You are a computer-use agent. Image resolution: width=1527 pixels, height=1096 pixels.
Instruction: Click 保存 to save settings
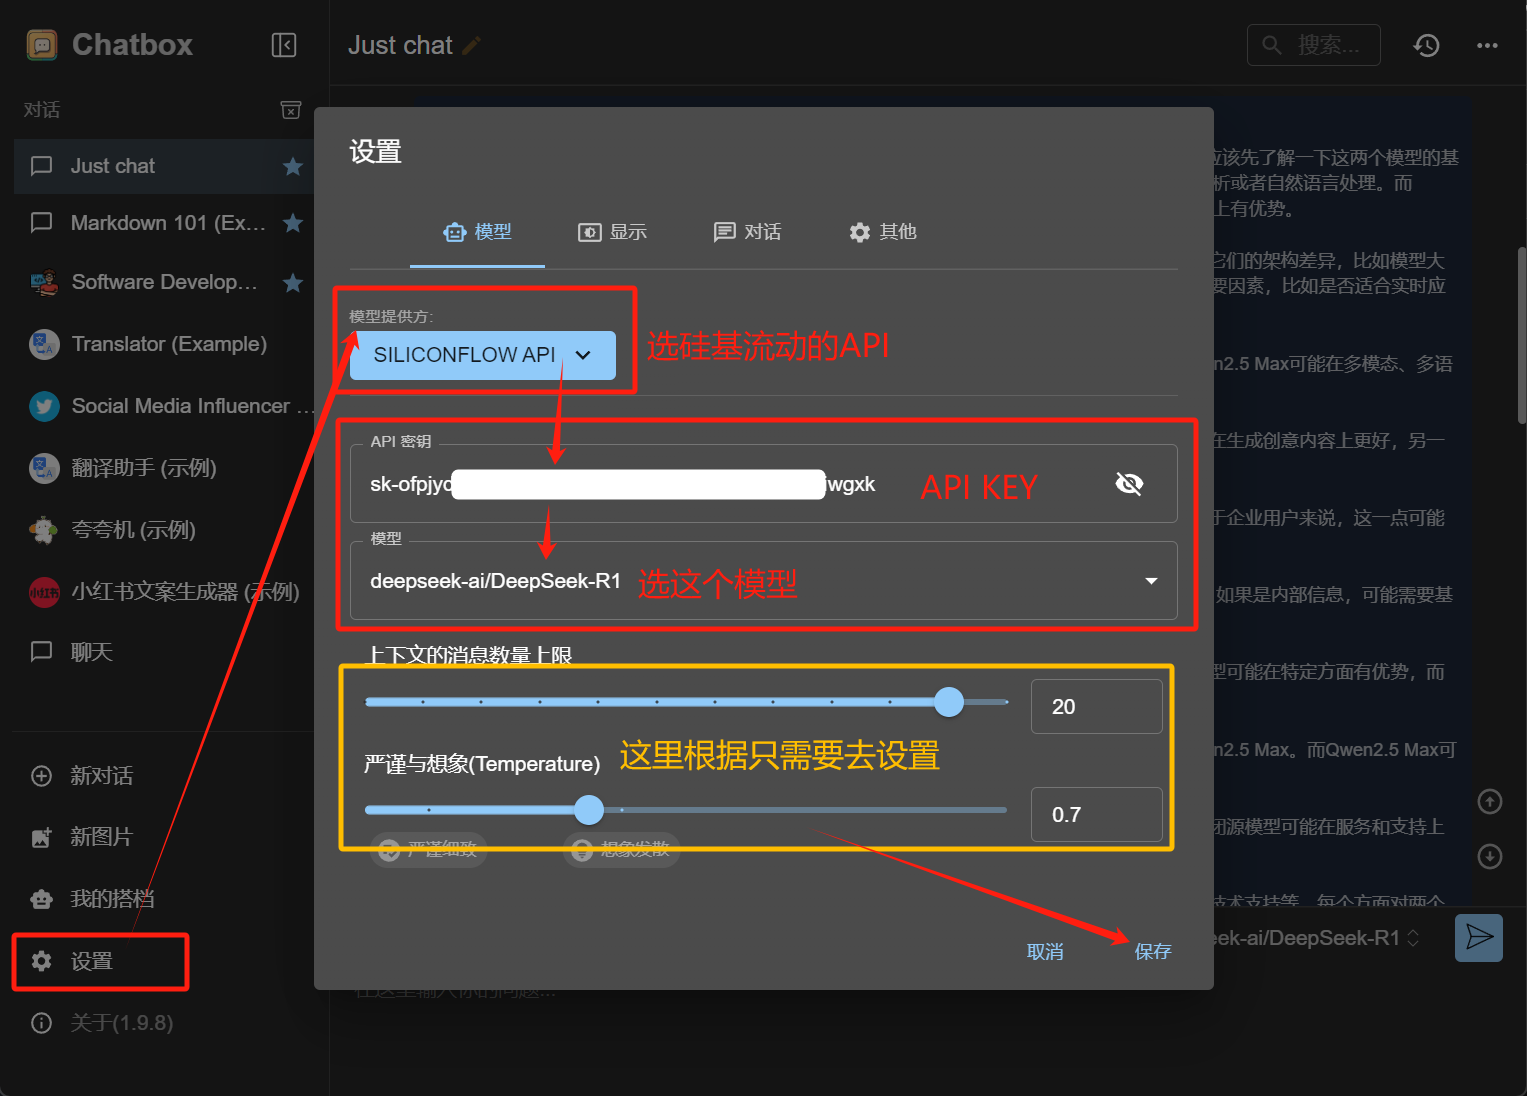coord(1152,952)
